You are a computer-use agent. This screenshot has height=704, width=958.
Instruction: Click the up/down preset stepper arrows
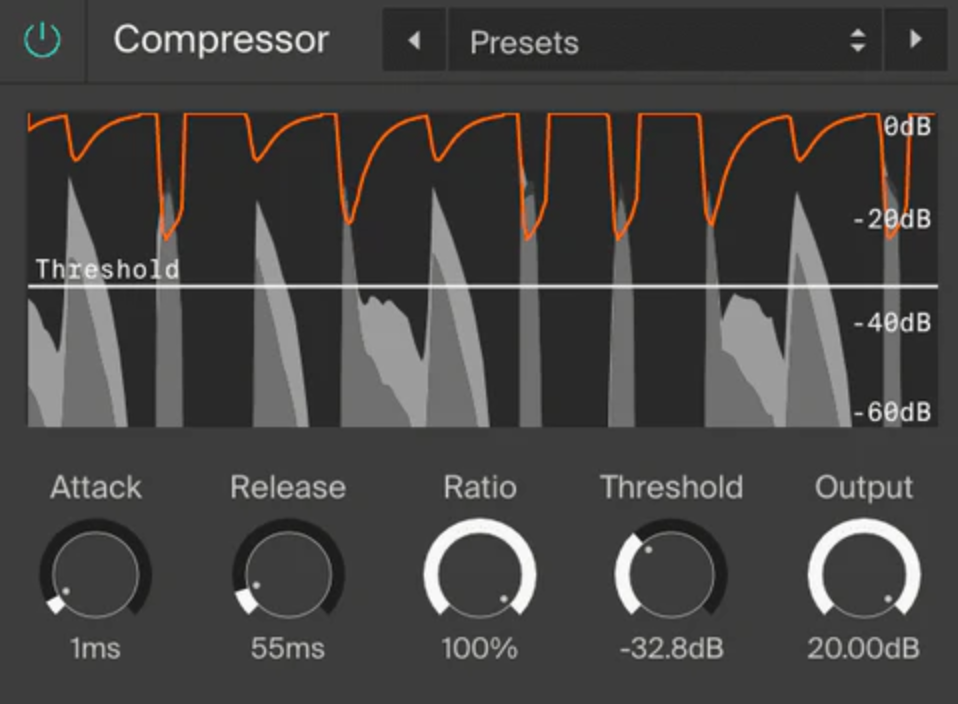click(x=857, y=42)
